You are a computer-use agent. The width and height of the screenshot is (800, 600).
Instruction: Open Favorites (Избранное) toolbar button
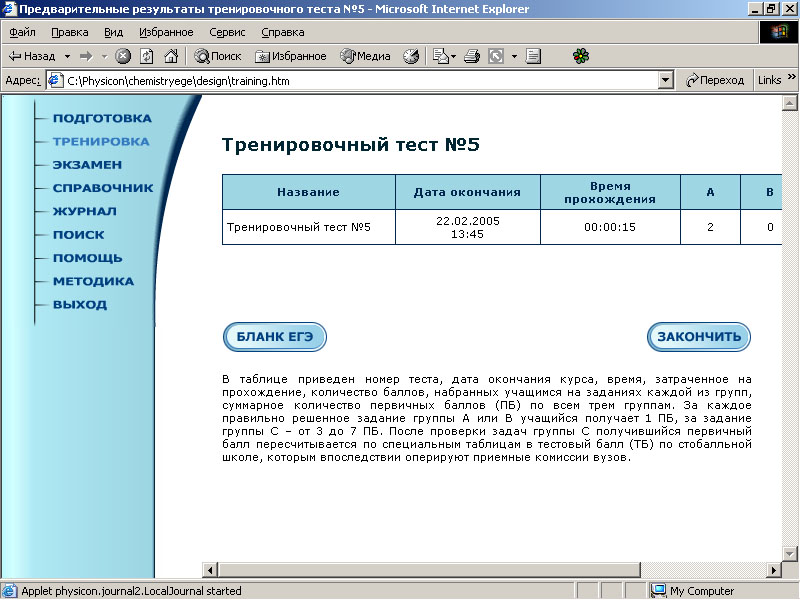291,56
